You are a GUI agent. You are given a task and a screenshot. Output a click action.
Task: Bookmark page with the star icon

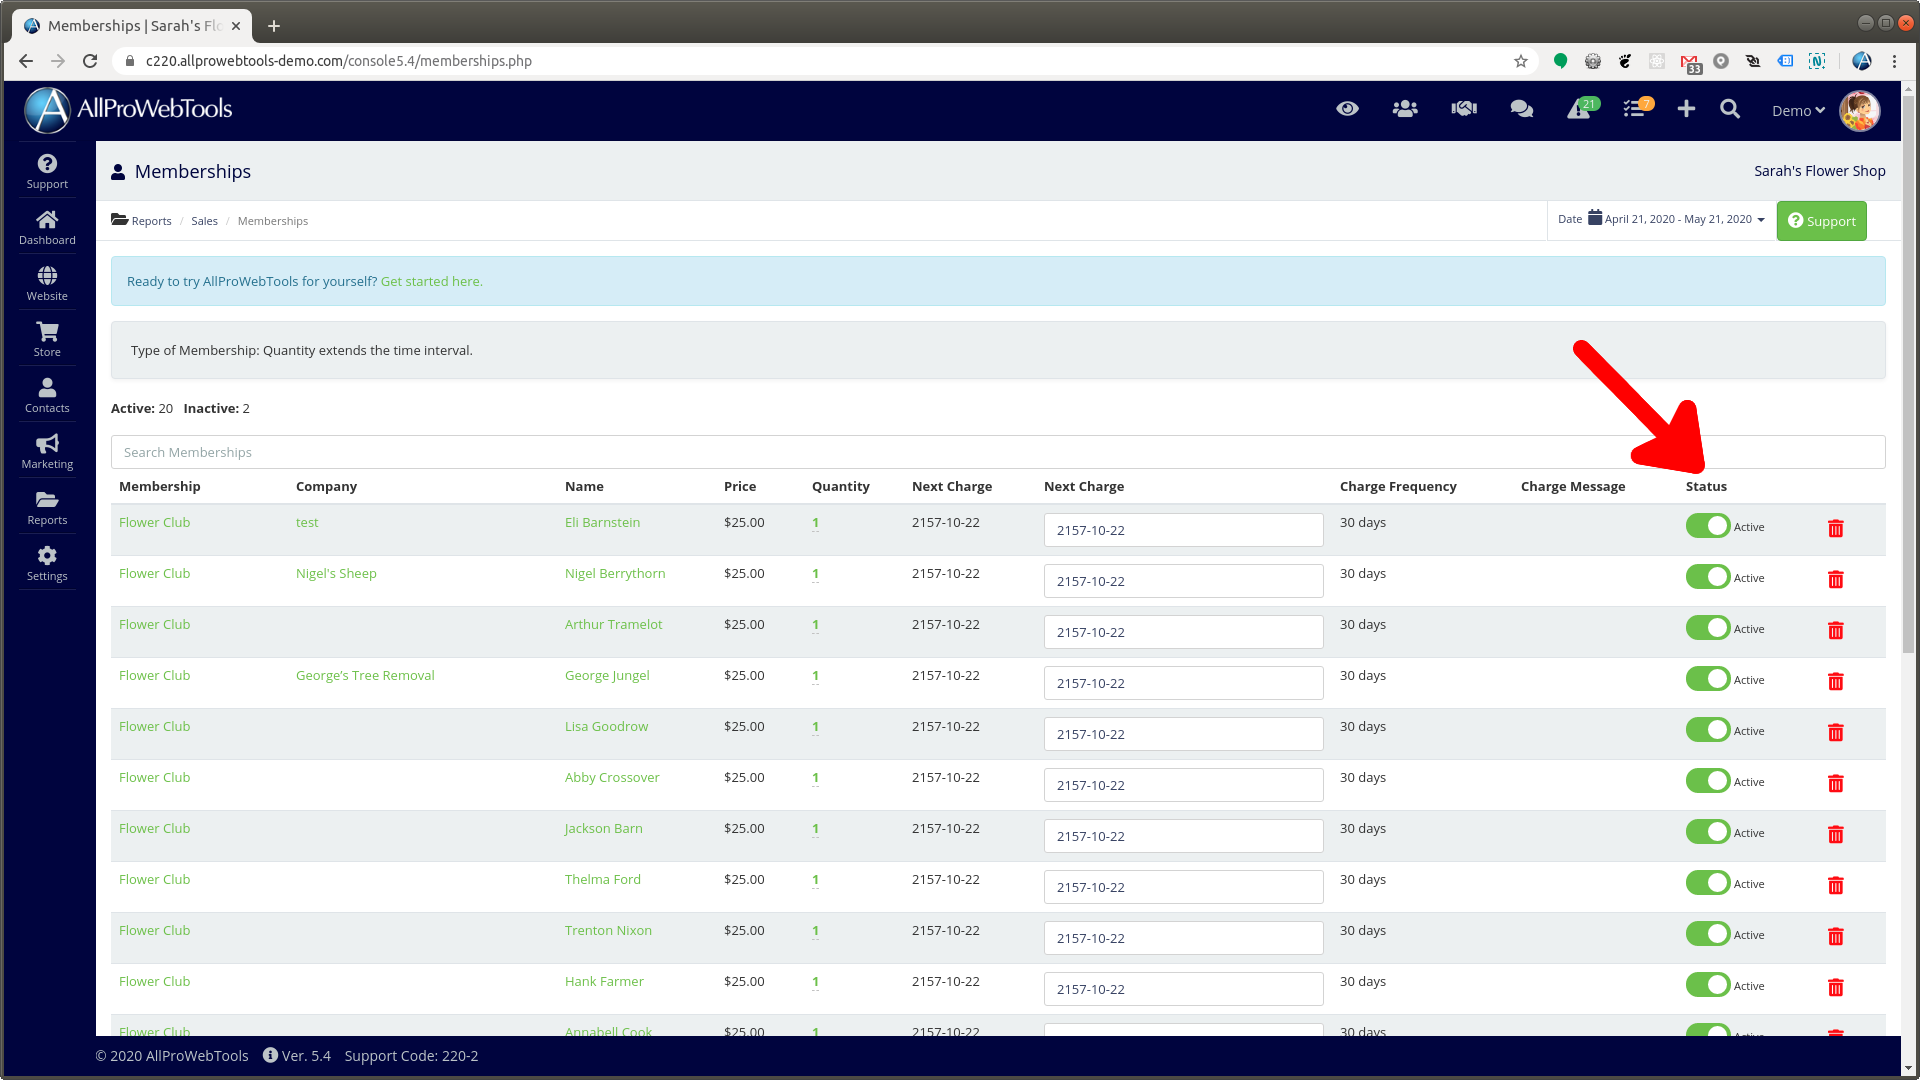[x=1520, y=61]
